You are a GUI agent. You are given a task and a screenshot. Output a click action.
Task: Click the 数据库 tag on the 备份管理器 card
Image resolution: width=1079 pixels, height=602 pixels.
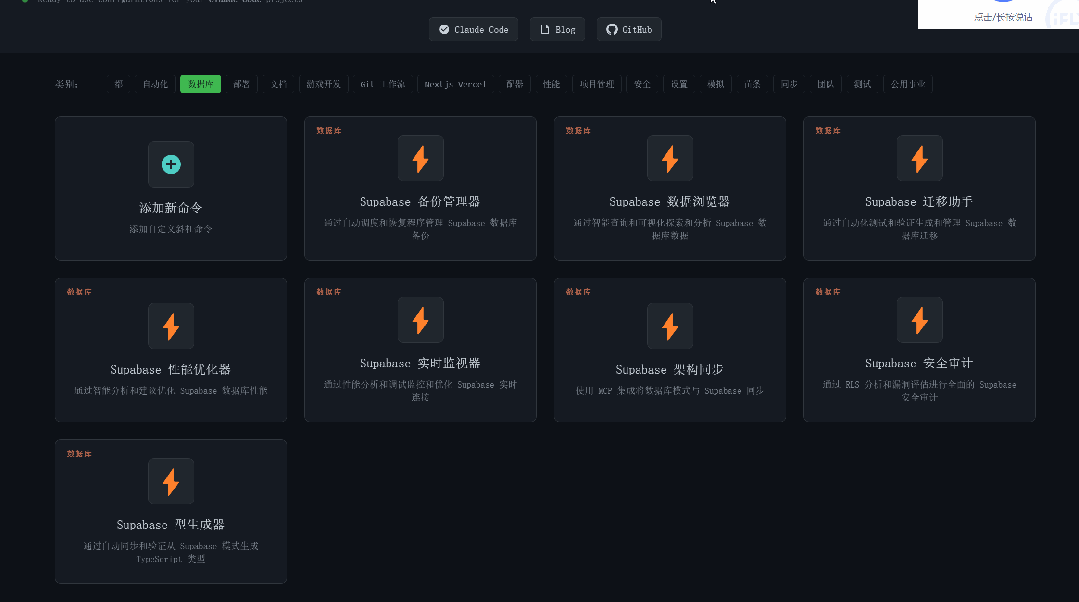329,131
